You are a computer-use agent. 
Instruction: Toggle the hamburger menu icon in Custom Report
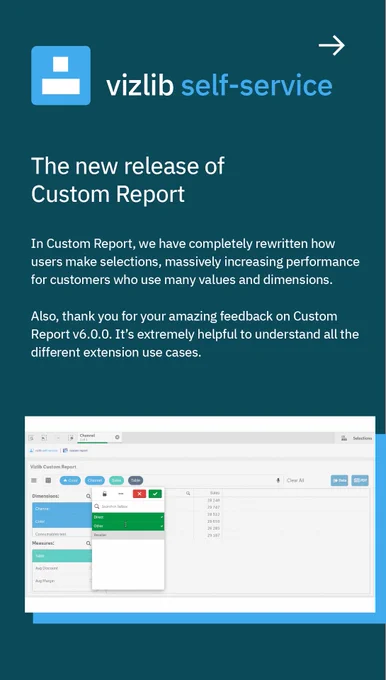[x=34, y=481]
